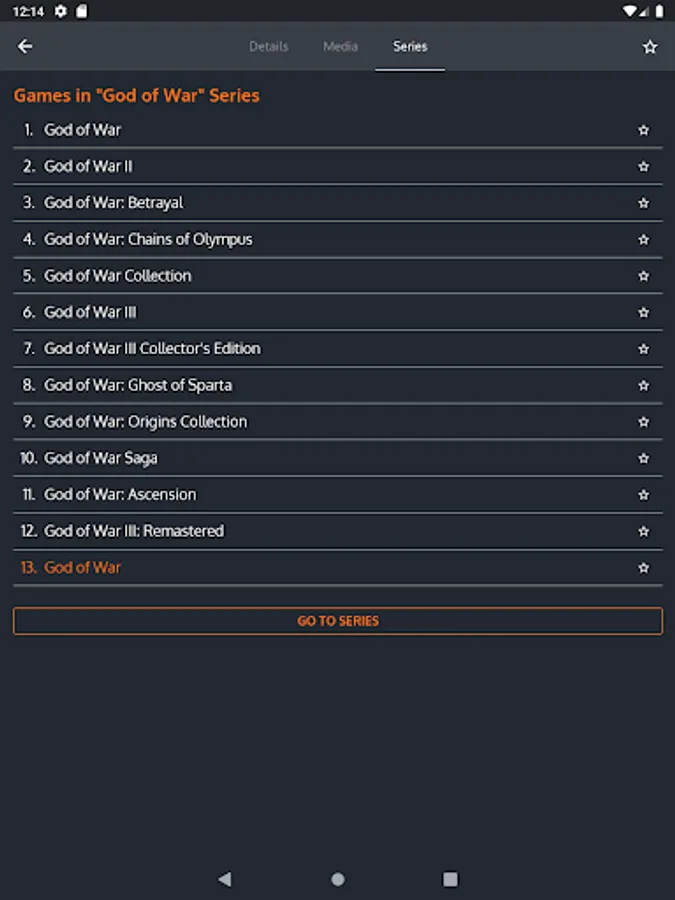675x900 pixels.
Task: Switch to the Details tab
Action: coord(268,47)
